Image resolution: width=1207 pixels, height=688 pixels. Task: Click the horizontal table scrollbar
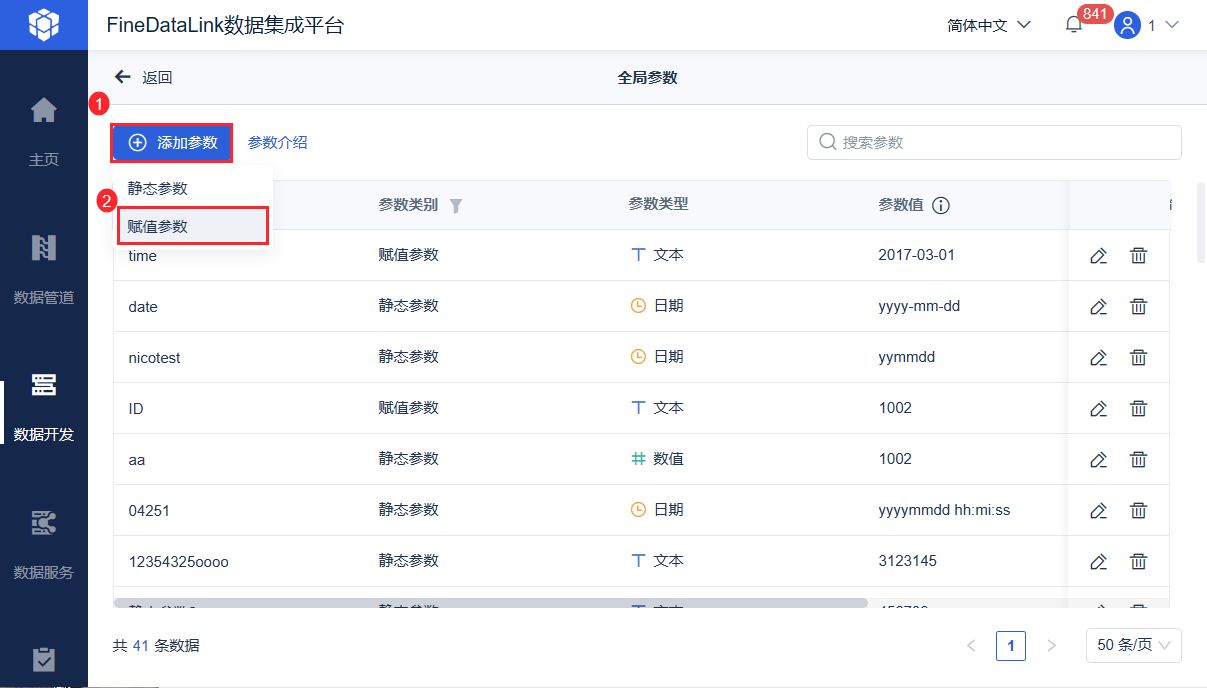pyautogui.click(x=490, y=603)
